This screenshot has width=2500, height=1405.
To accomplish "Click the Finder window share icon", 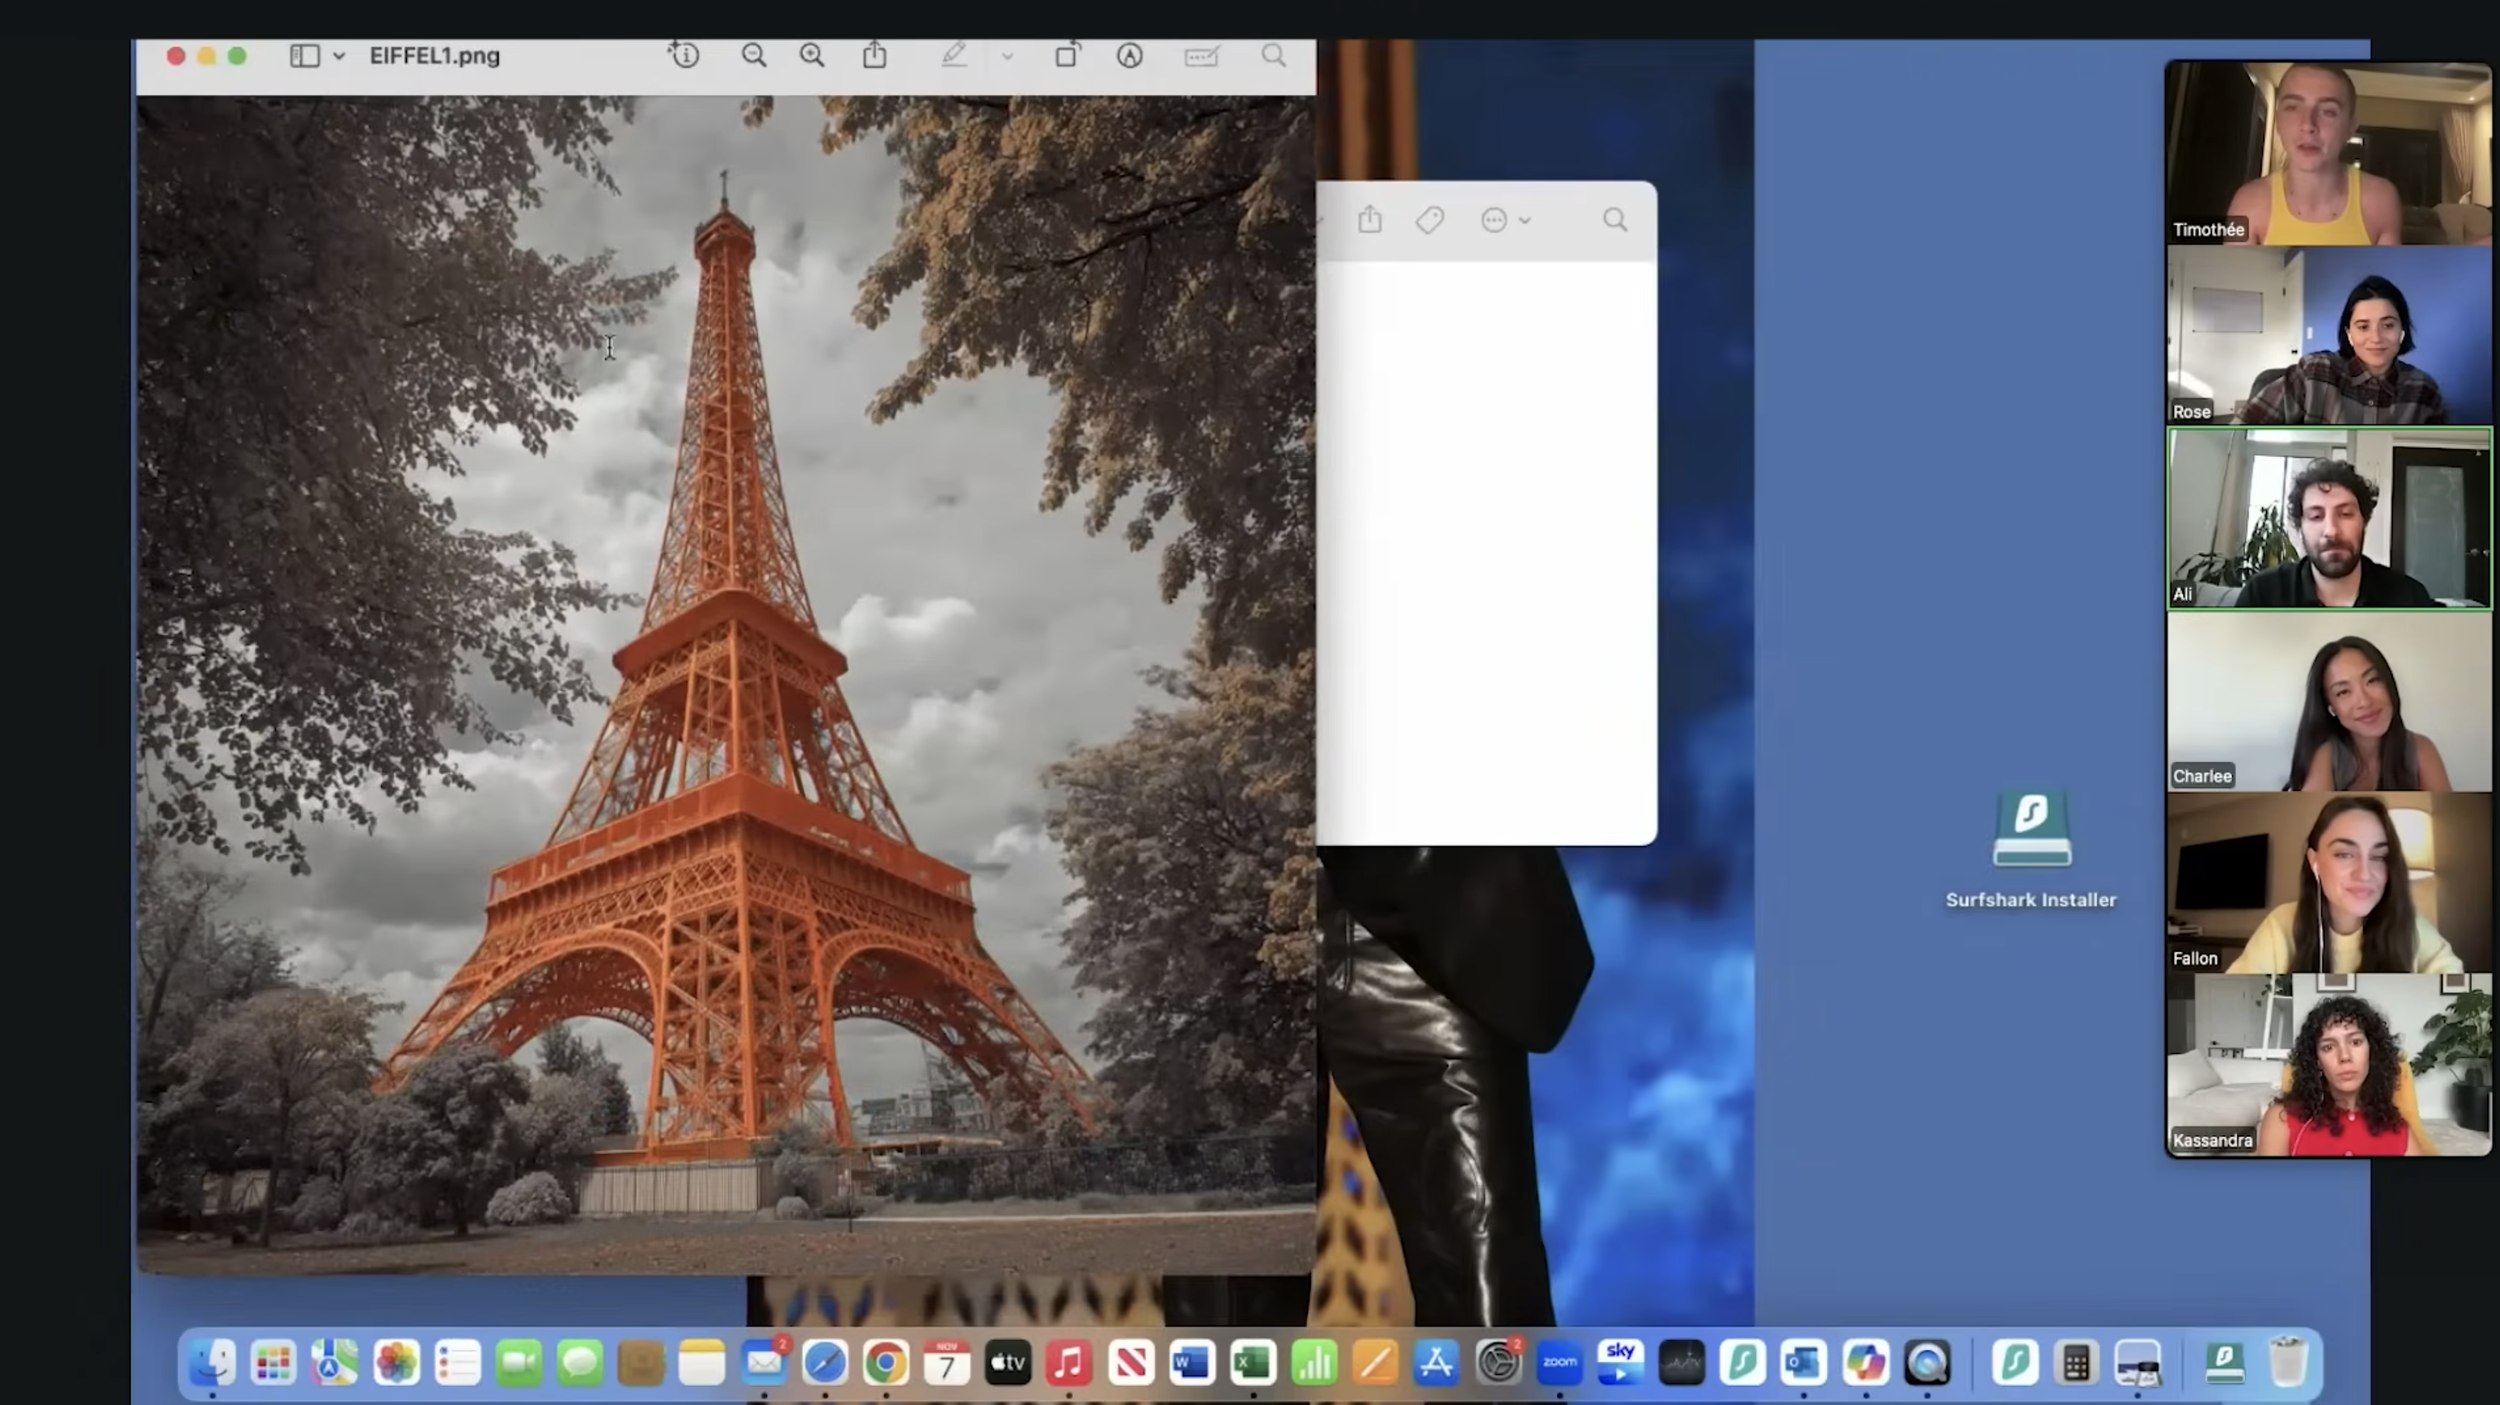I will (1370, 219).
